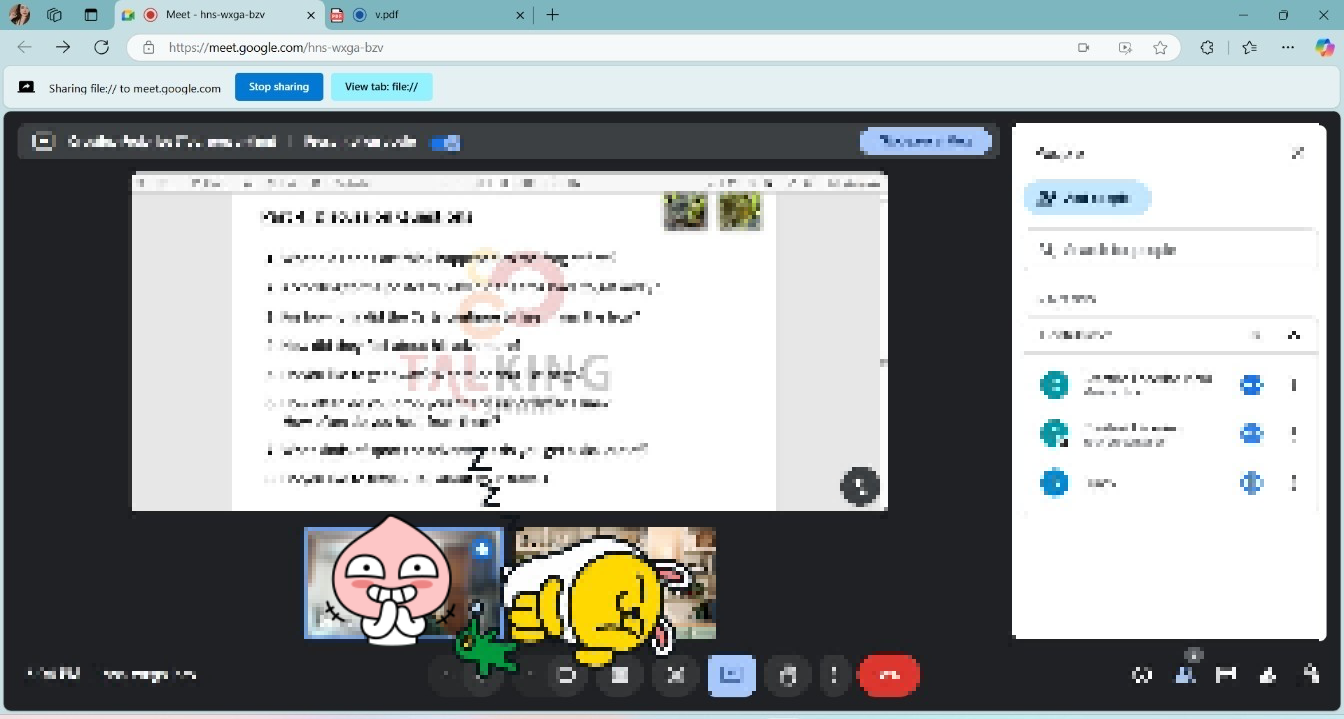Mute the microphone in Meet controls
The width and height of the screenshot is (1344, 719).
482,675
